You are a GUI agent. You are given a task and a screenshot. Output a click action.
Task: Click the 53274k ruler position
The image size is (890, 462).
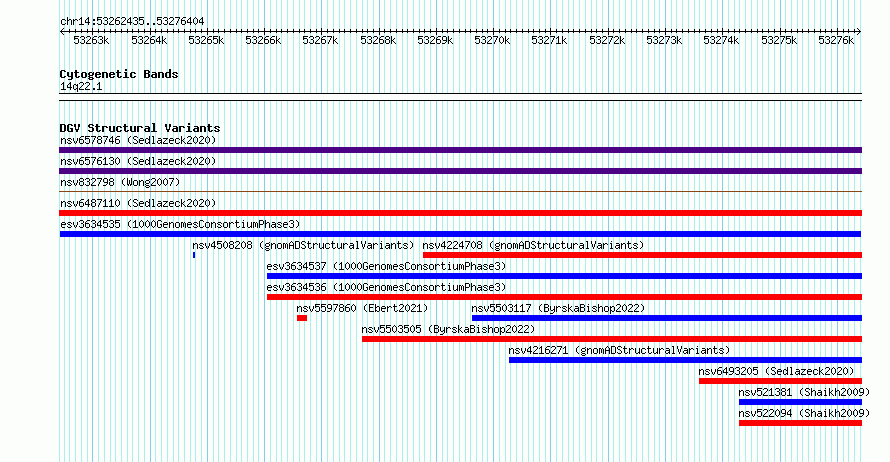point(721,40)
